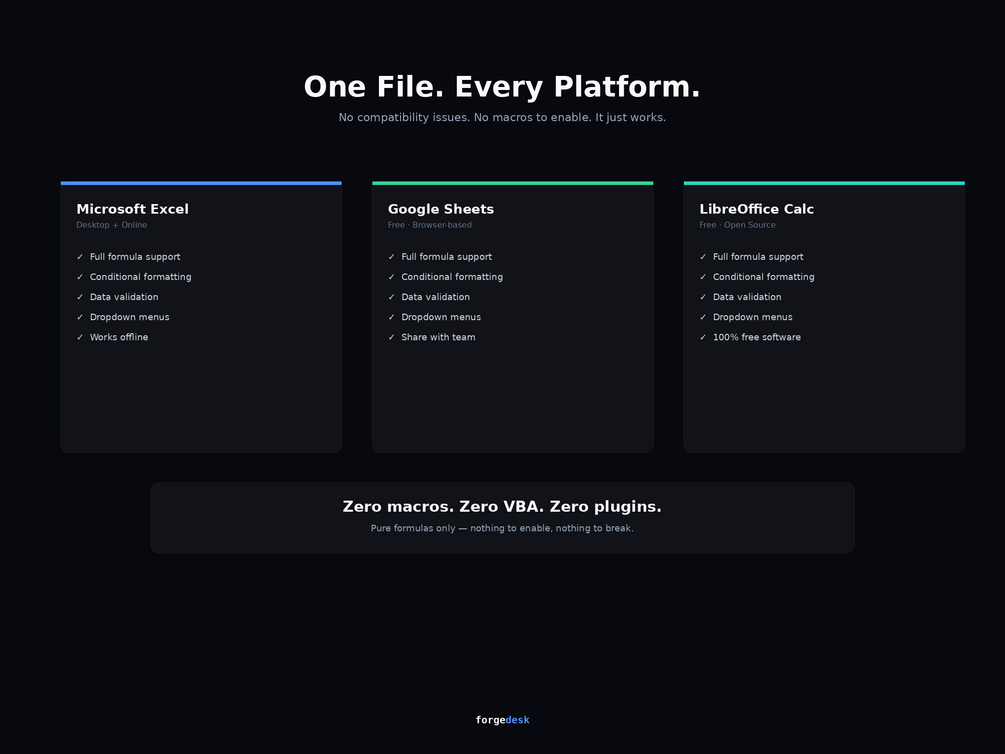Click the "Works offline" feature line
This screenshot has width=1005, height=754.
(119, 337)
